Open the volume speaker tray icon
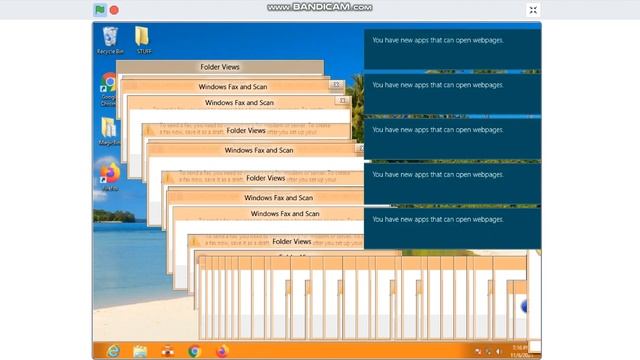 498,351
